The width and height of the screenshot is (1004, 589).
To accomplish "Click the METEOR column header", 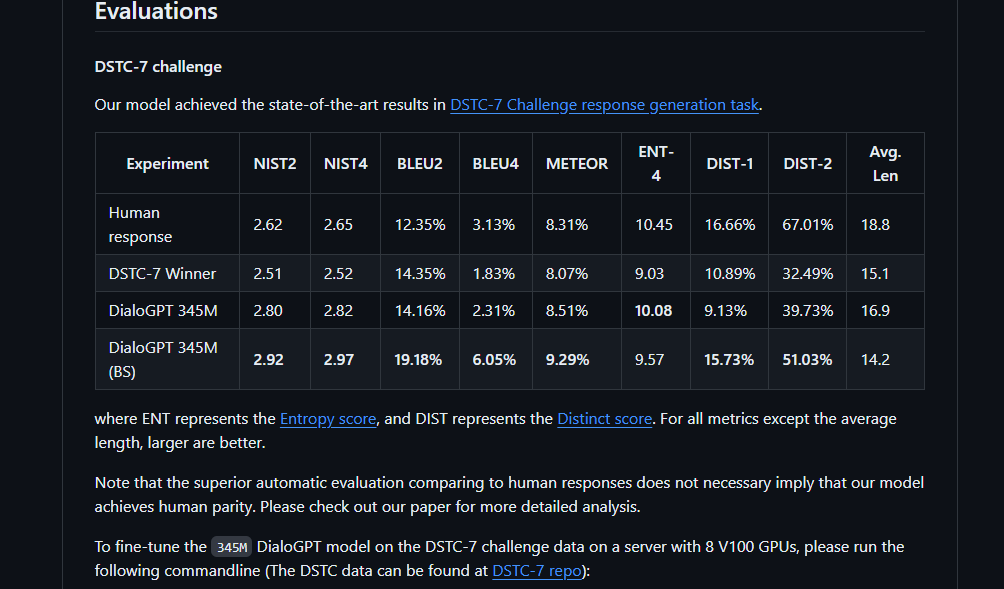I will [577, 164].
